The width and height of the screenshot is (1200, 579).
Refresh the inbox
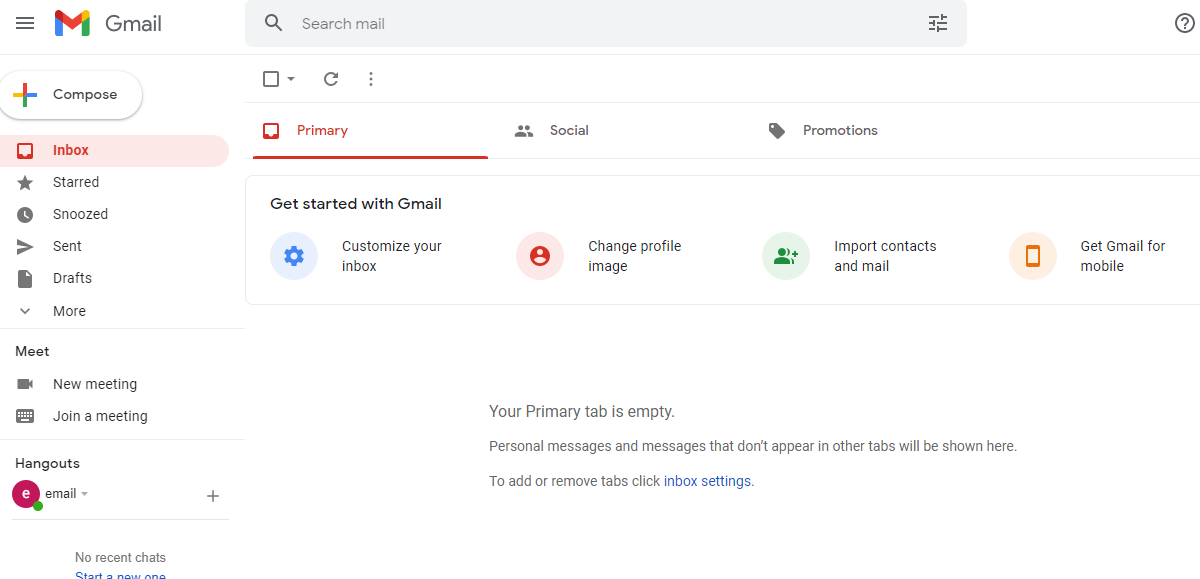330,78
